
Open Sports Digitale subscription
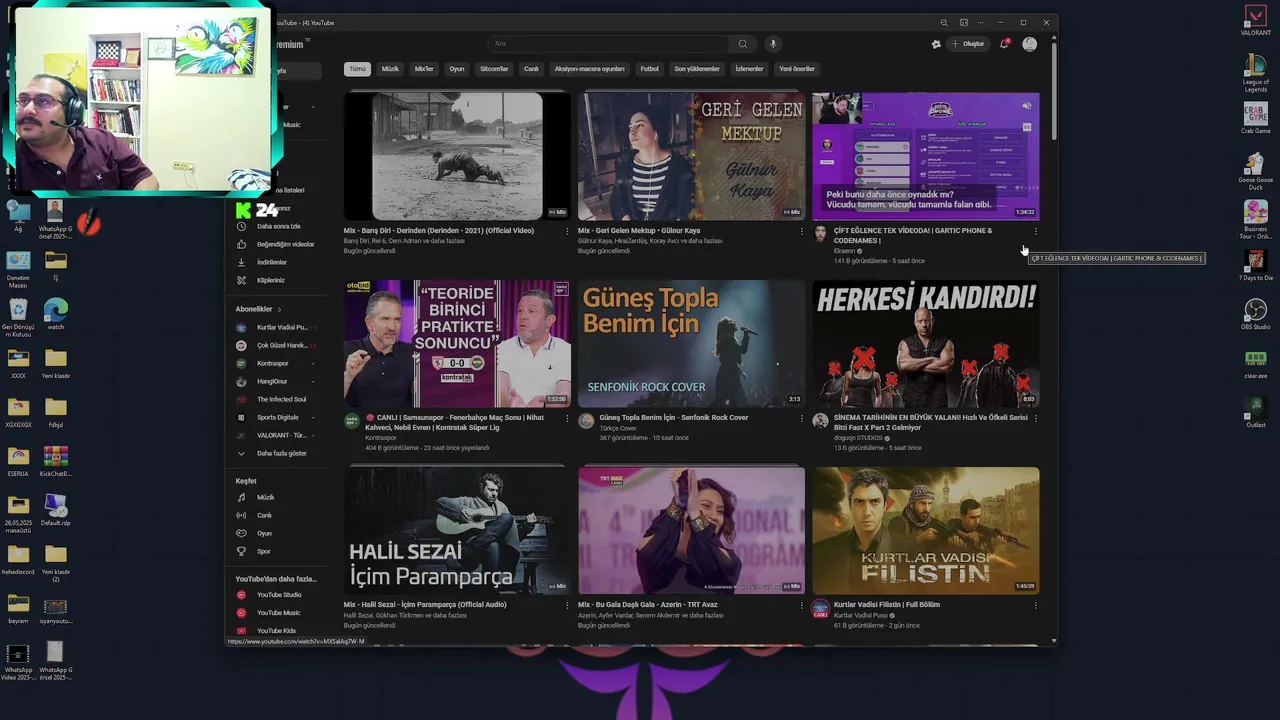pyautogui.click(x=278, y=417)
